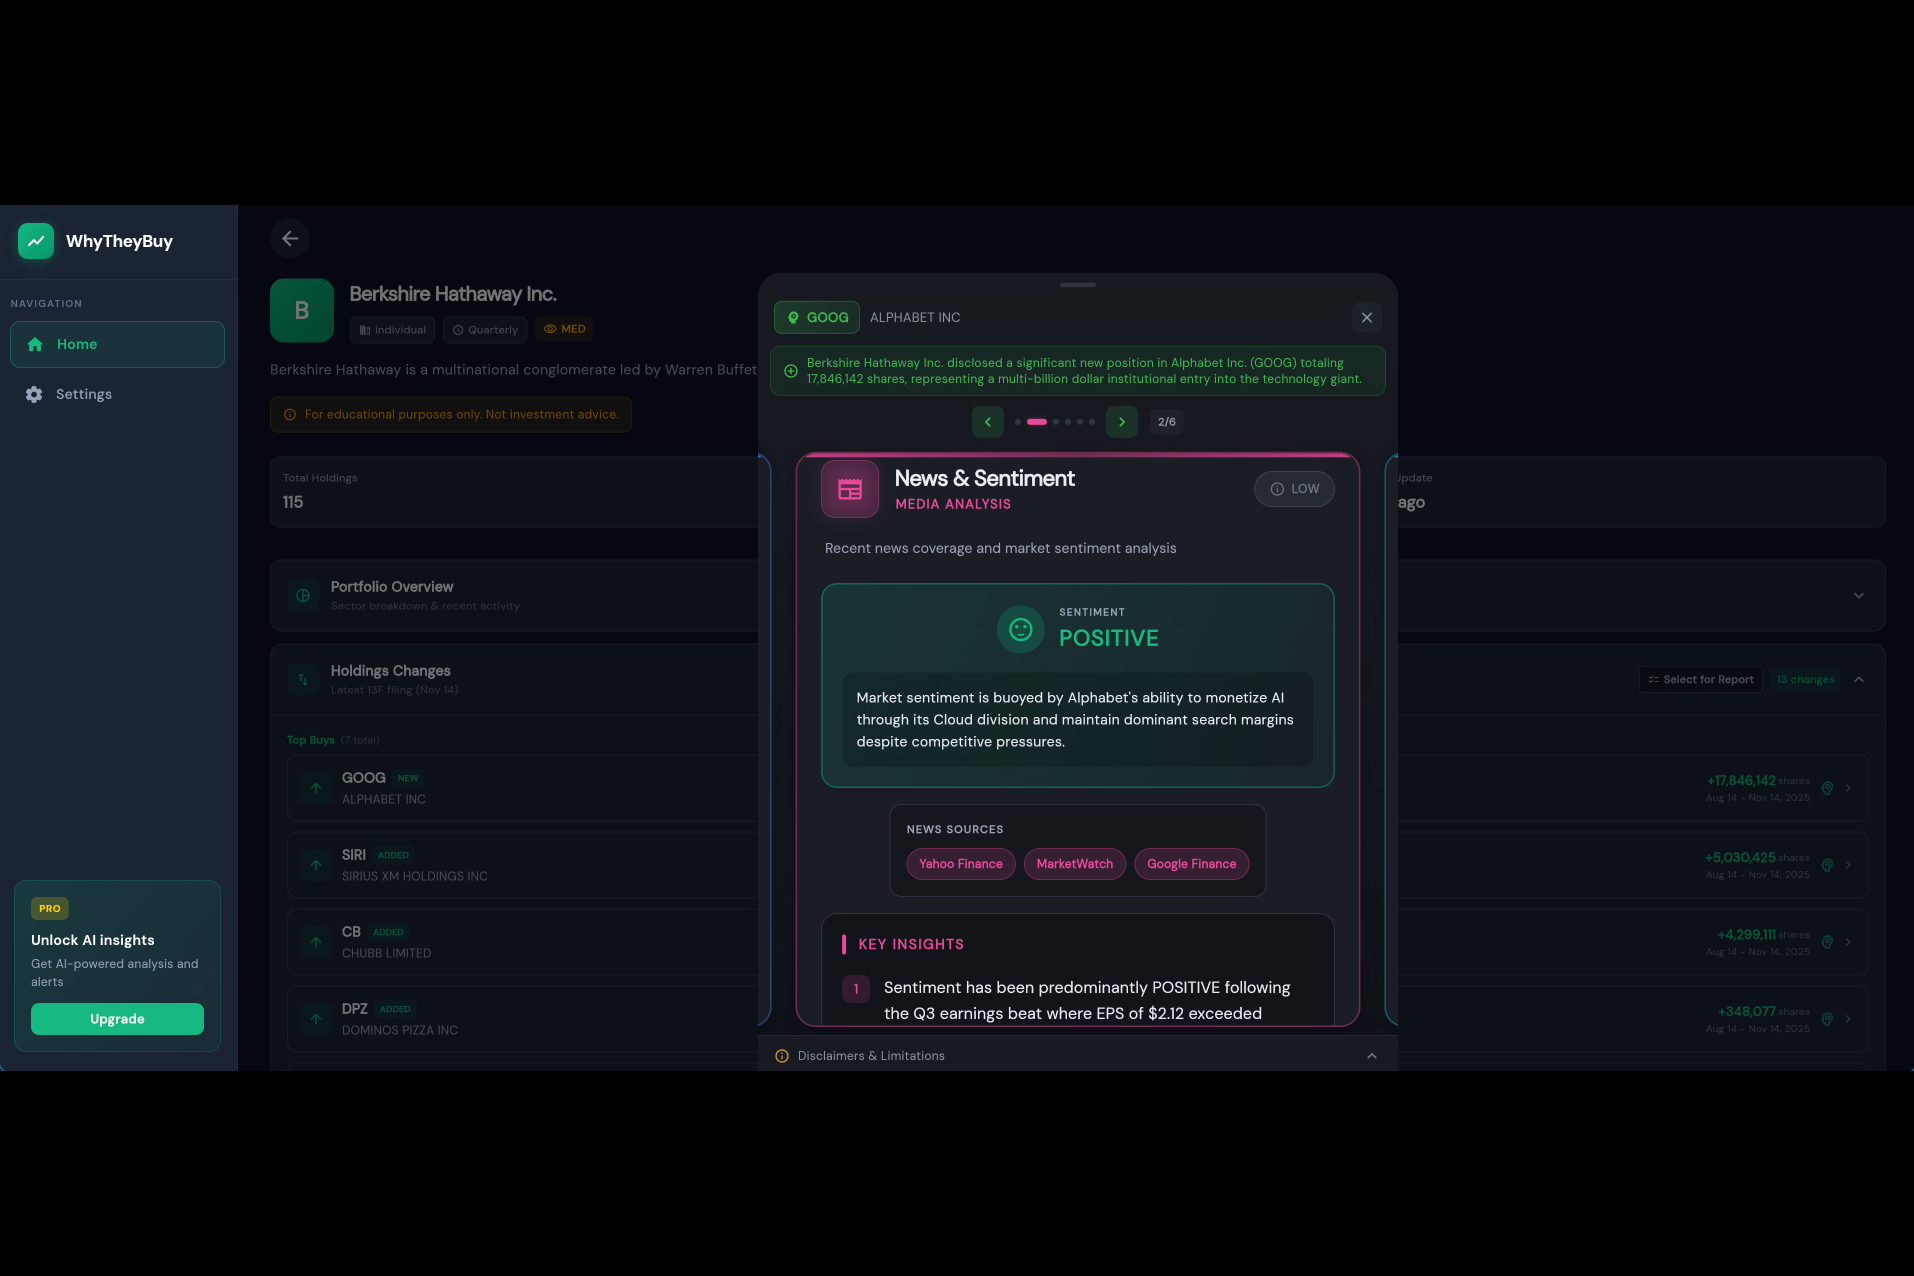
Task: Click the WhyTheyBuy logo icon
Action: (x=36, y=241)
